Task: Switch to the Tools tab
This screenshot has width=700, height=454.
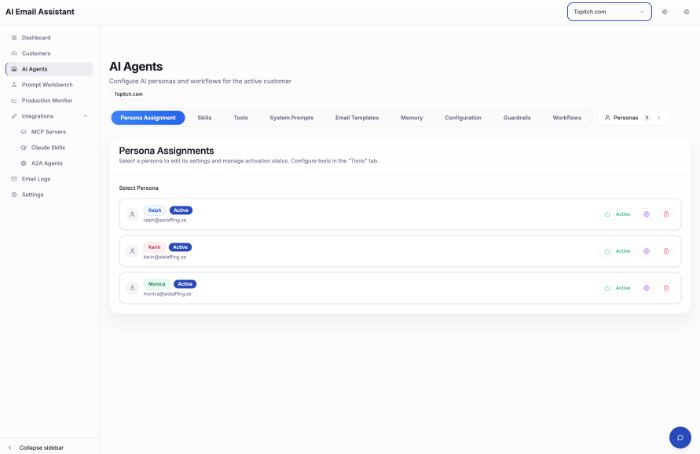Action: (x=241, y=118)
